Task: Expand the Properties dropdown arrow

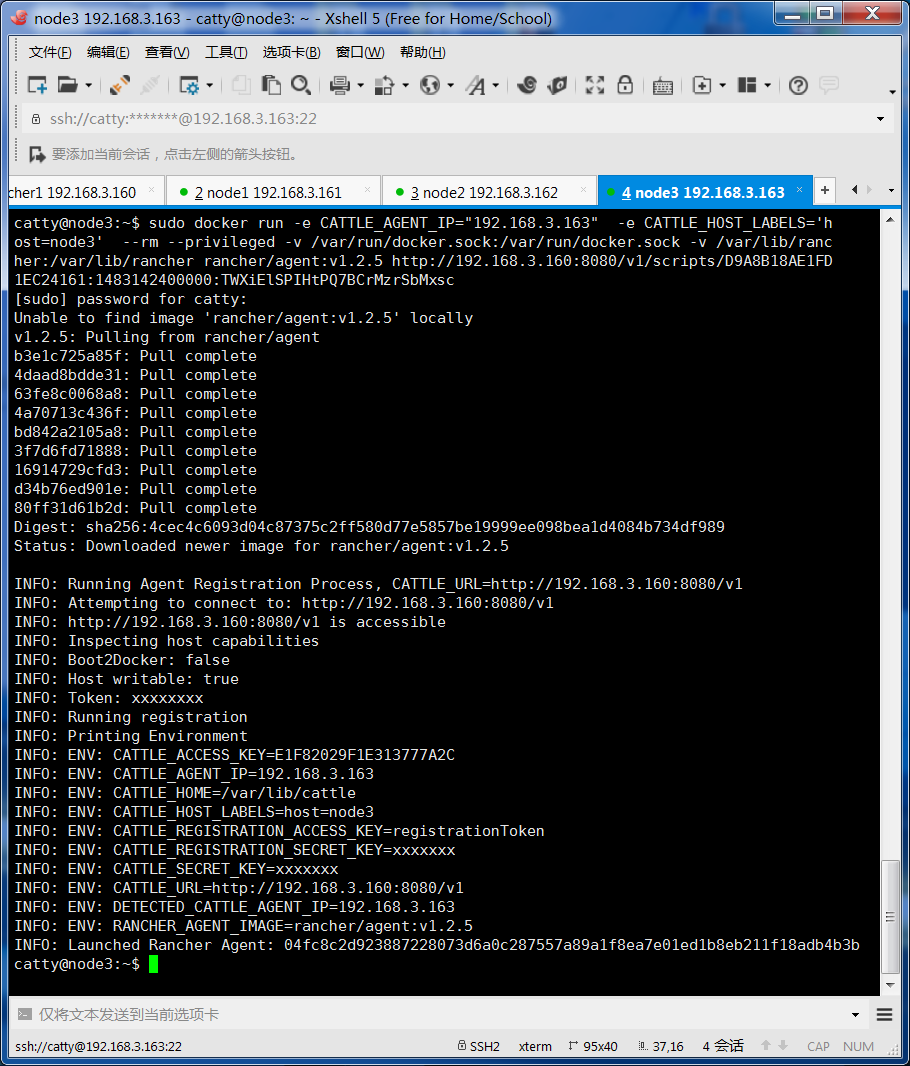Action: (x=209, y=86)
